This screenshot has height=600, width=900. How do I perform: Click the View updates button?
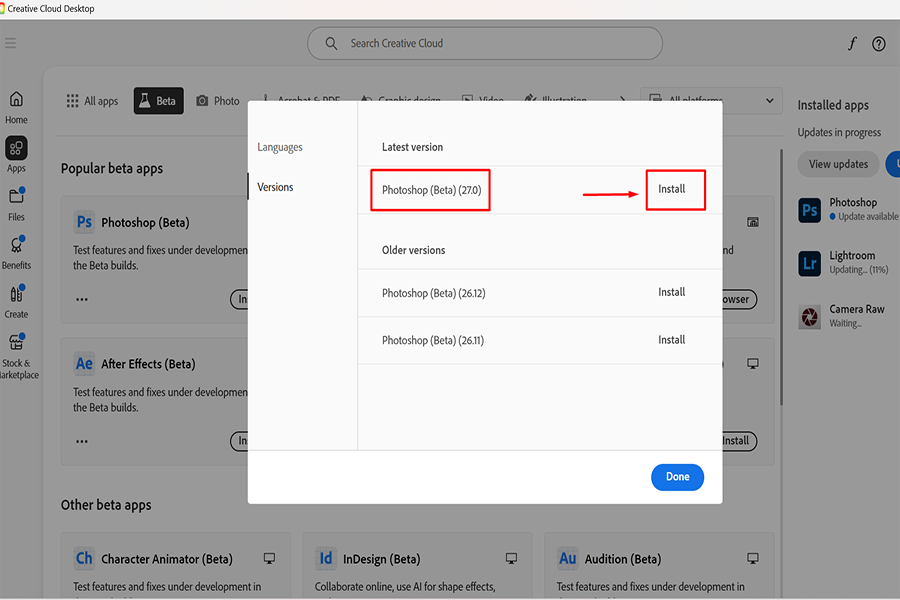click(838, 164)
